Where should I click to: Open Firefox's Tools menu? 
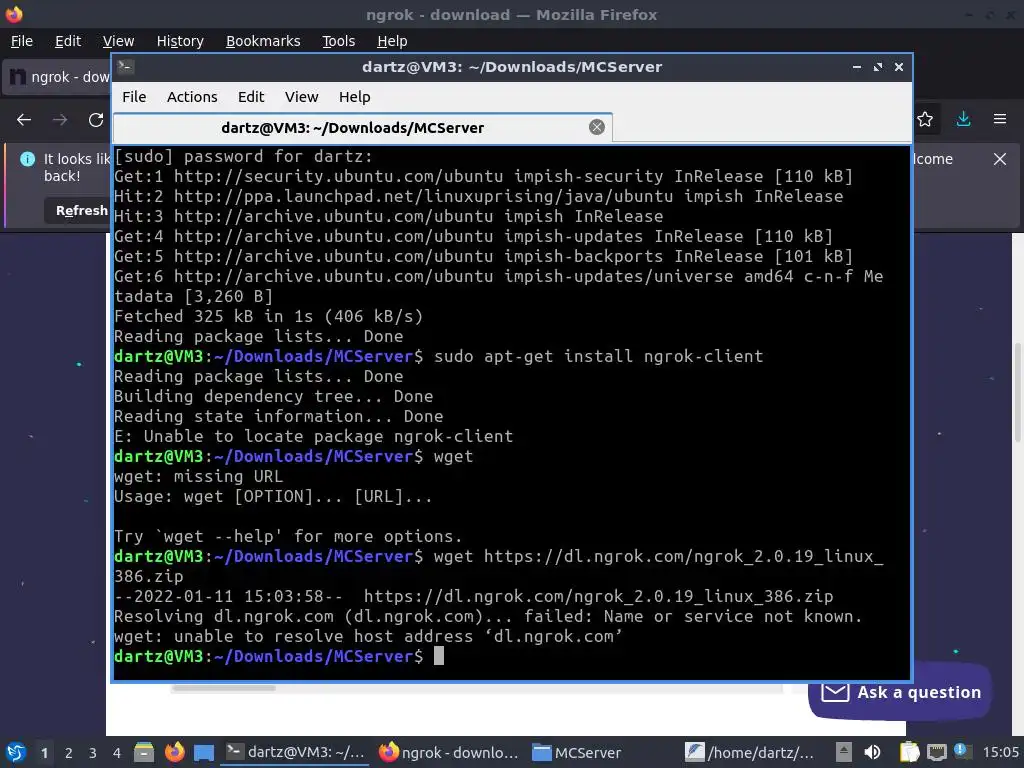click(x=338, y=41)
